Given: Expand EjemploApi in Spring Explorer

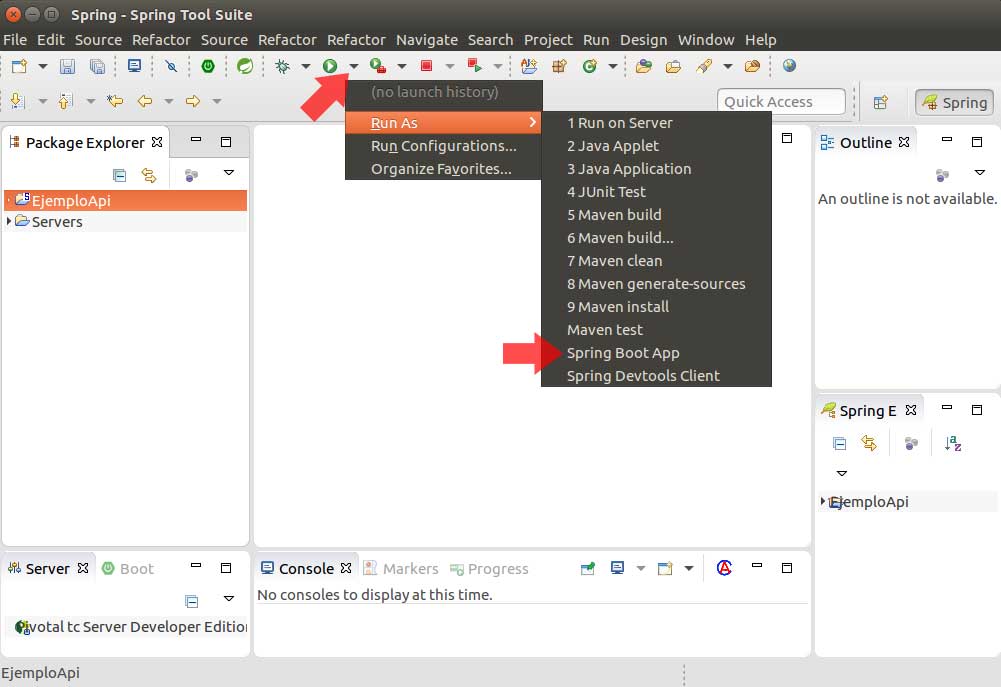Looking at the screenshot, I should [823, 501].
